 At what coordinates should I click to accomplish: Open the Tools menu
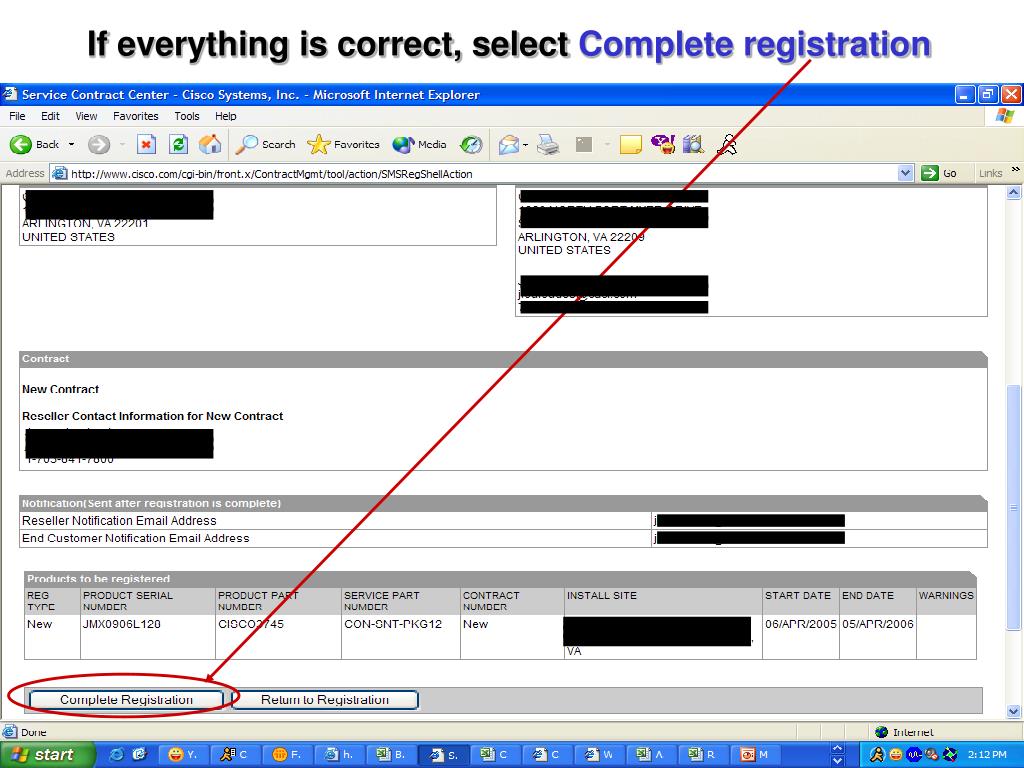187,116
